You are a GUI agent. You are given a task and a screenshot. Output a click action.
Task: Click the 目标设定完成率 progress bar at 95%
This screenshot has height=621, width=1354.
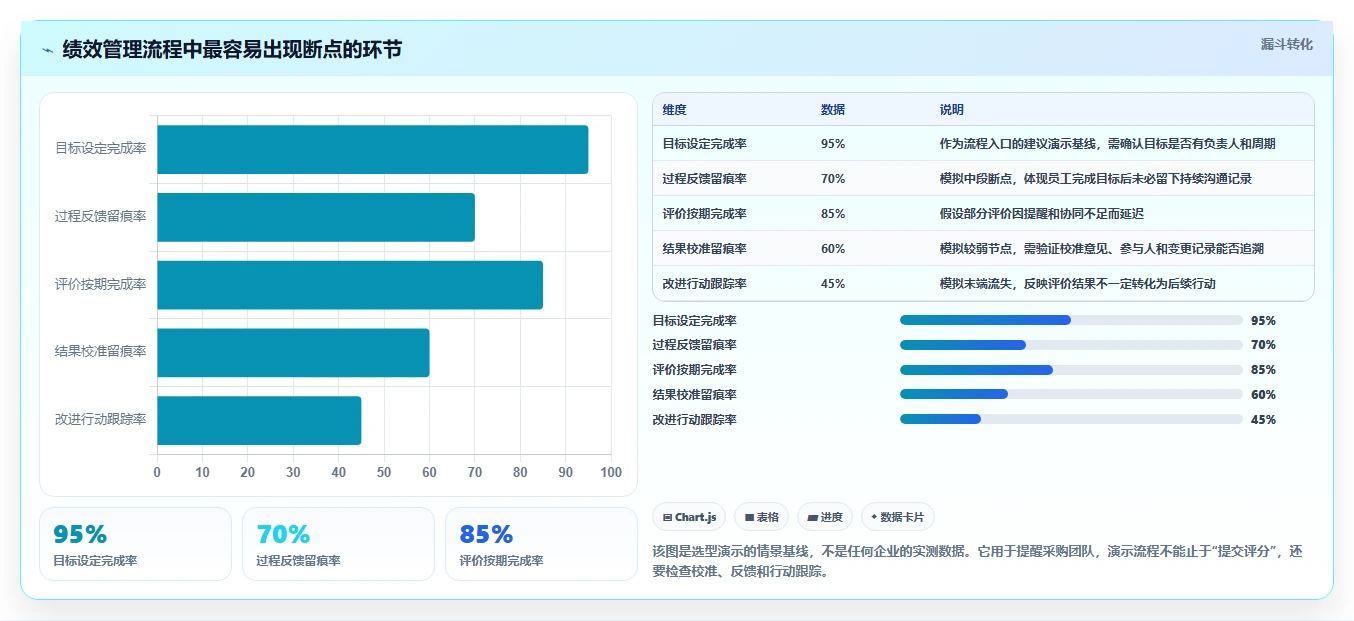coord(1071,320)
